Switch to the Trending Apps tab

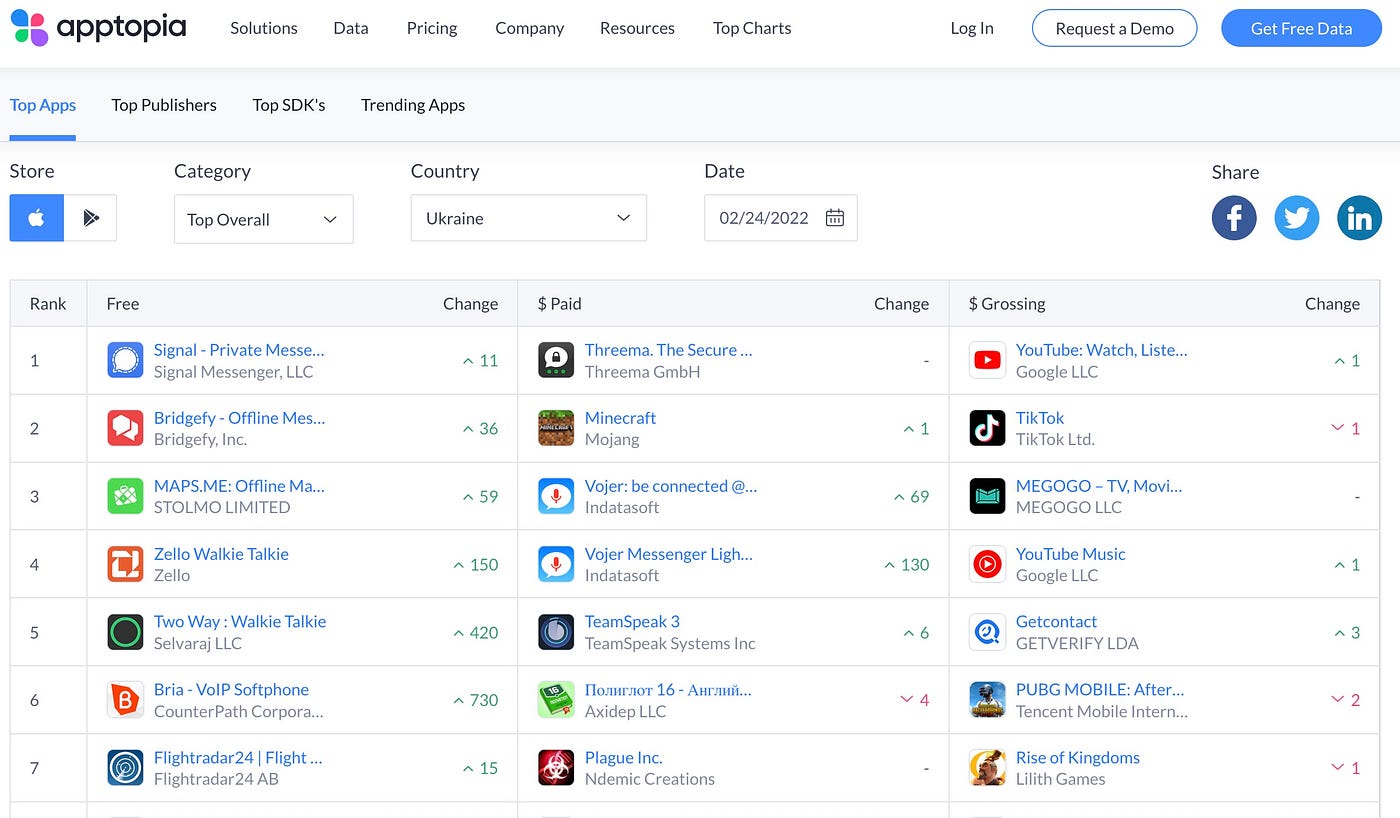pos(413,105)
